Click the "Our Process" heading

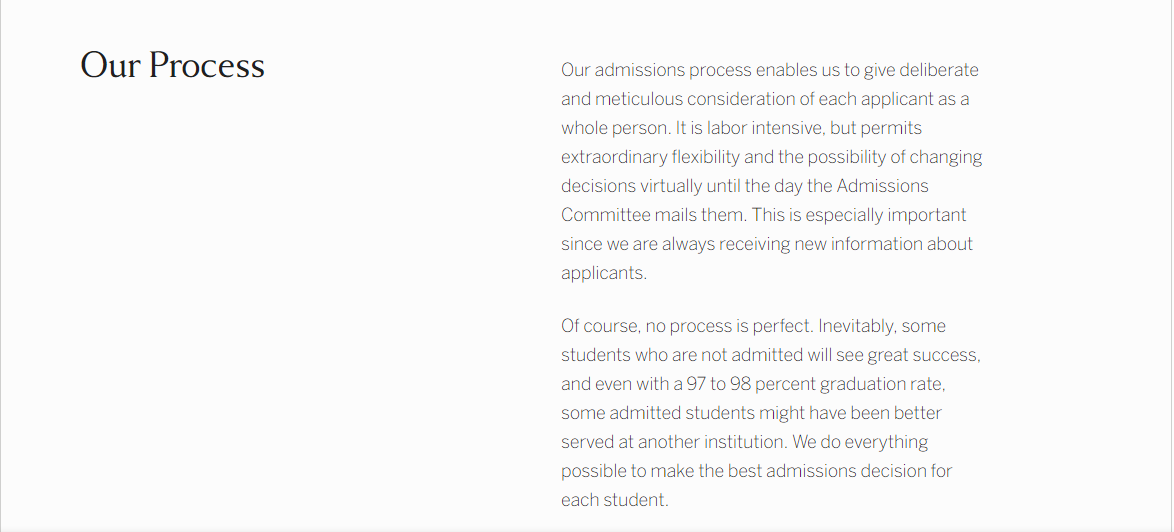coord(172,65)
